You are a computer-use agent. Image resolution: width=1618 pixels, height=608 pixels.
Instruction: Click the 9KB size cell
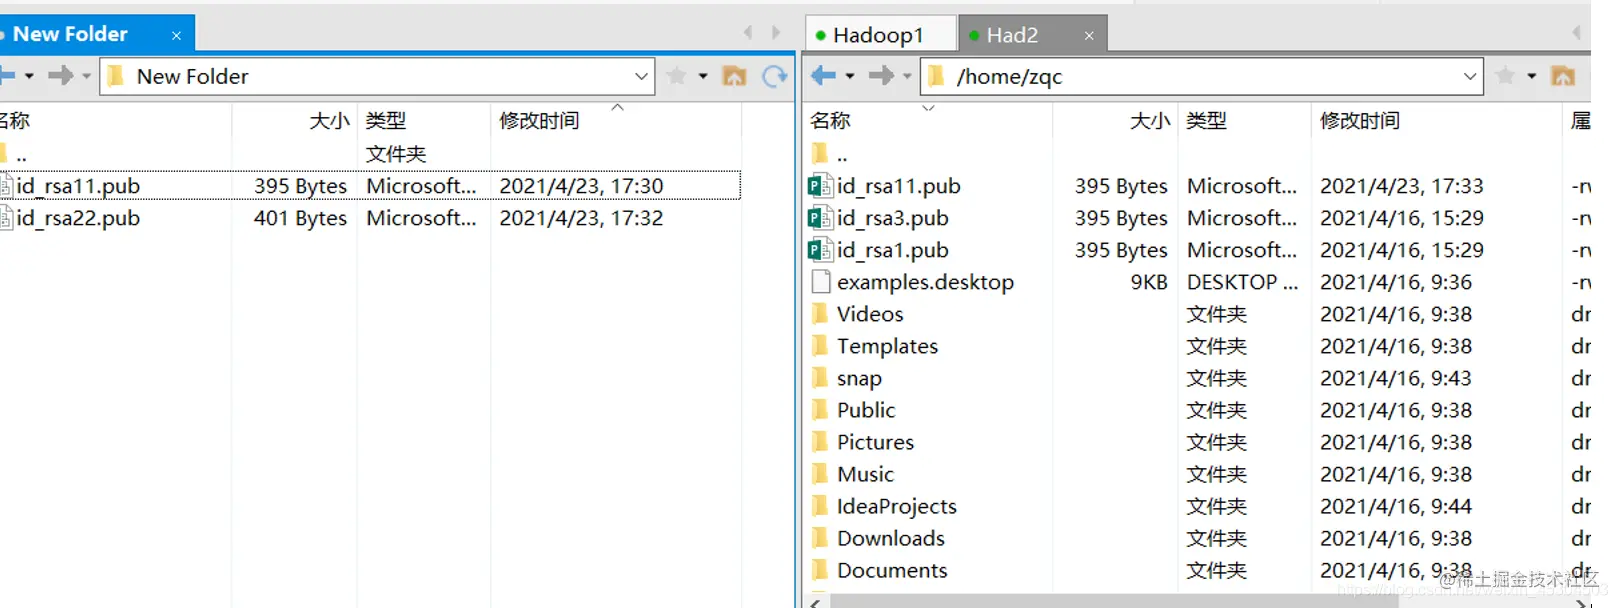coord(1149,282)
